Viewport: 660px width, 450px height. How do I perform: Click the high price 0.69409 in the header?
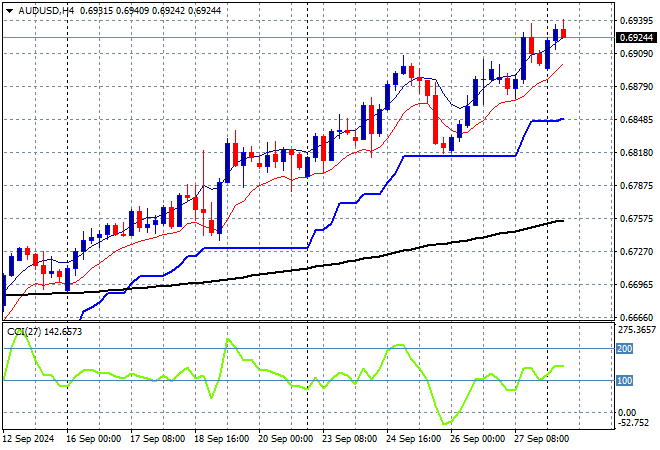click(x=132, y=11)
